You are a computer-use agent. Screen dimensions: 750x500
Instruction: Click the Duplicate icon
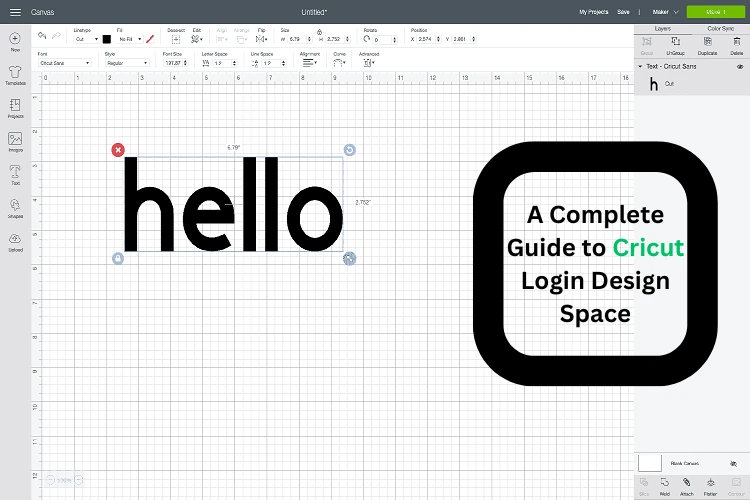[707, 42]
